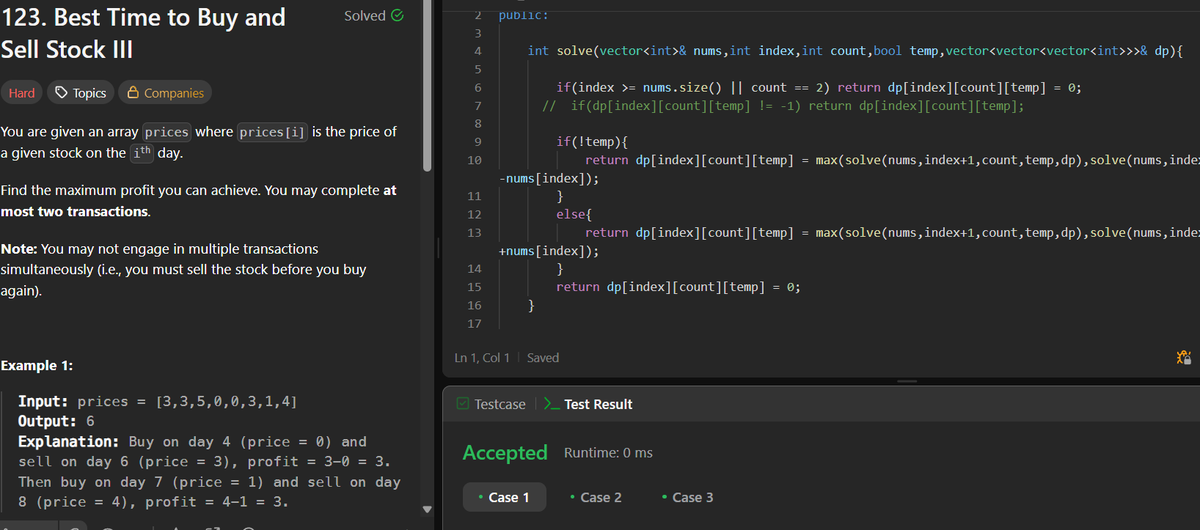
Task: Click 'return dp[index][count][temp] = 0;' on line 15
Action: [x=677, y=287]
